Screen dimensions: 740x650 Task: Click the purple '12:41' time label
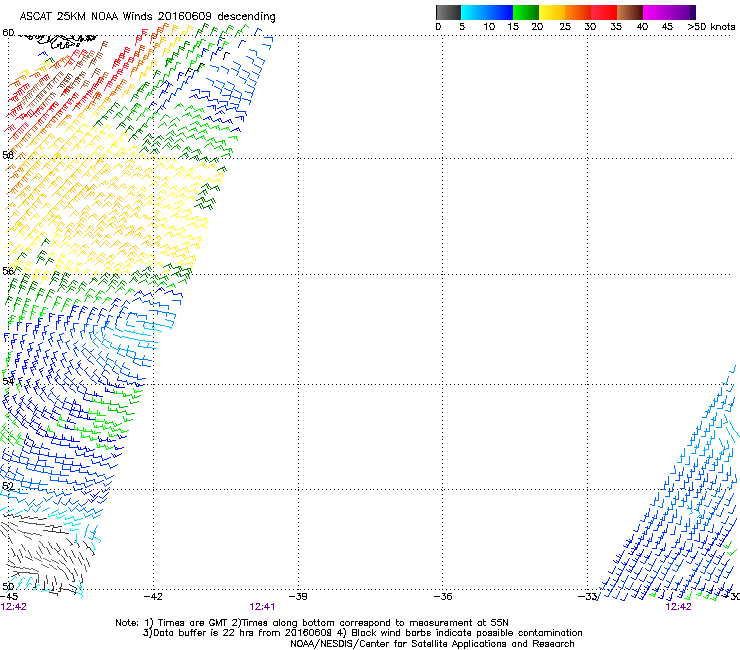click(262, 607)
